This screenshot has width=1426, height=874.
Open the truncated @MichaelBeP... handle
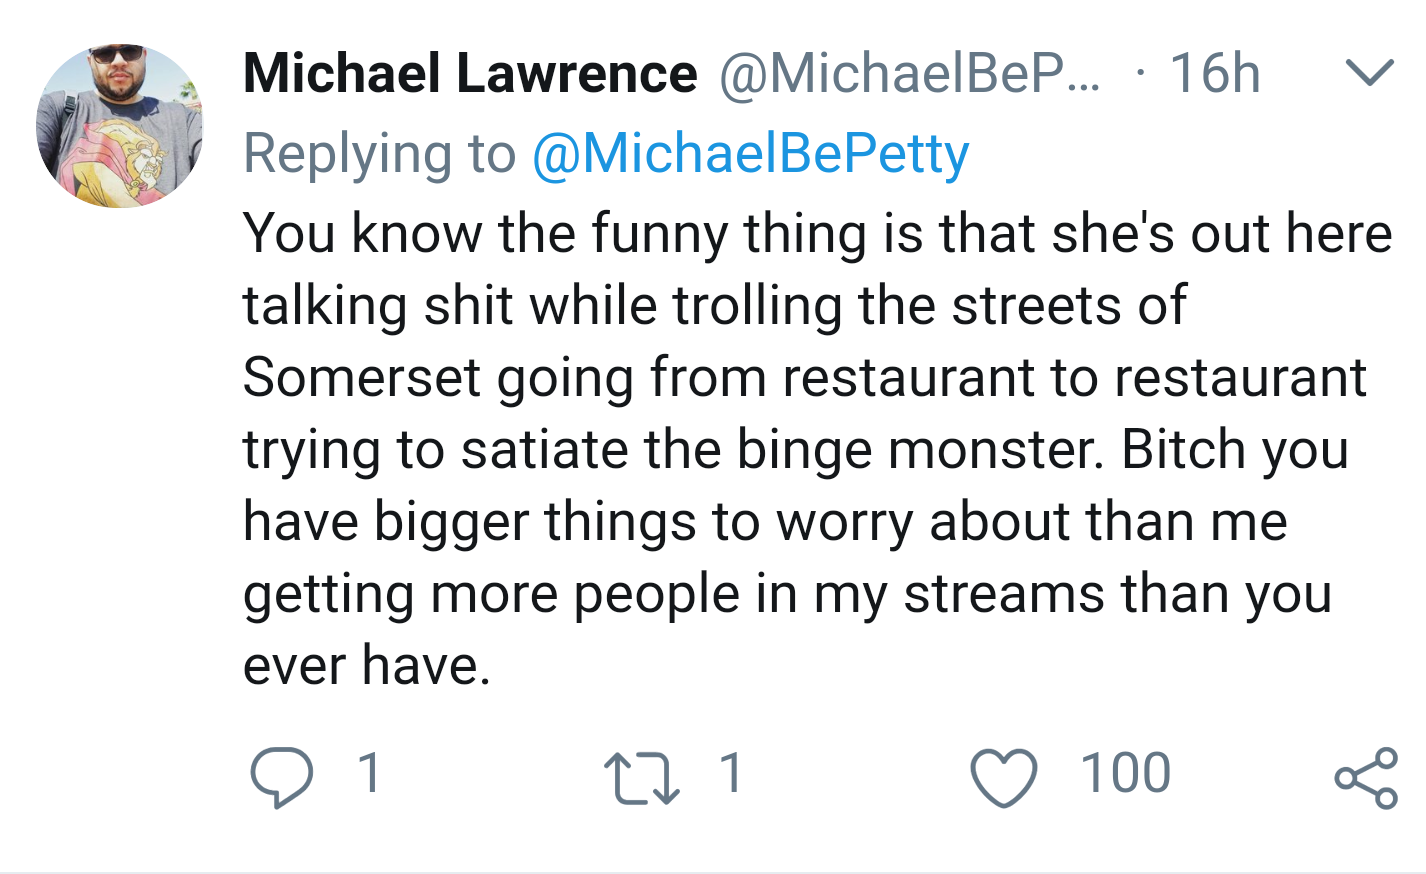(909, 74)
